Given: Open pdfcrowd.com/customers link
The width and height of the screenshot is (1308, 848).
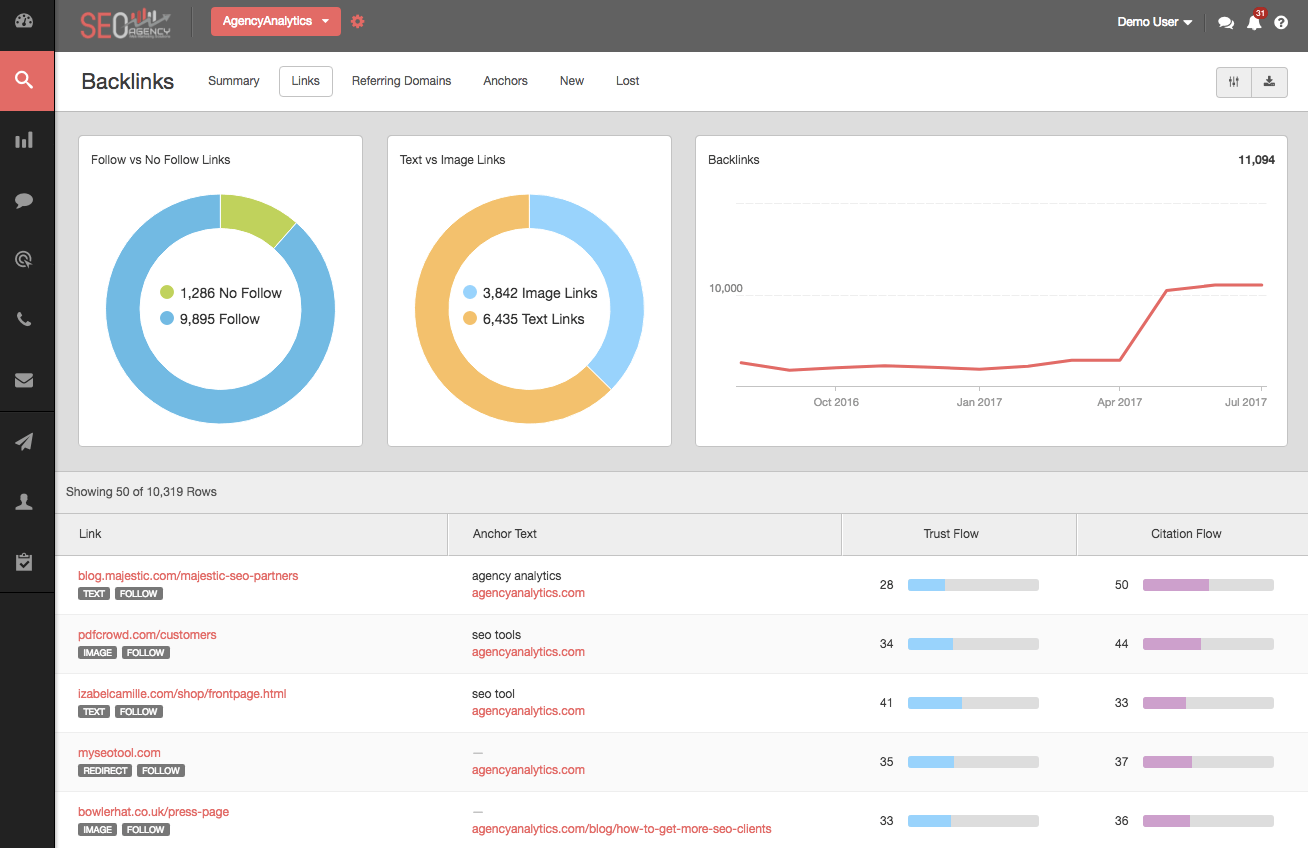Looking at the screenshot, I should [x=147, y=635].
